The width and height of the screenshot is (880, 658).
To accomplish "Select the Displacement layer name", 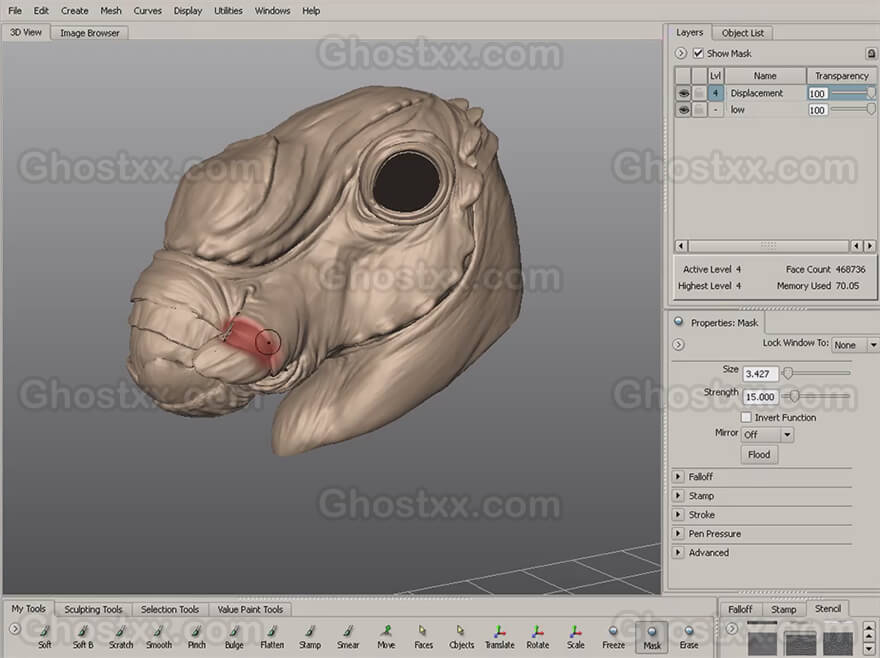I will point(757,93).
